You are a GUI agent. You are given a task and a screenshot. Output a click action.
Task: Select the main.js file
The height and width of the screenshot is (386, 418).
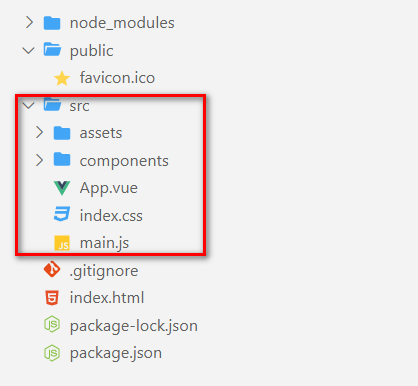click(x=104, y=243)
